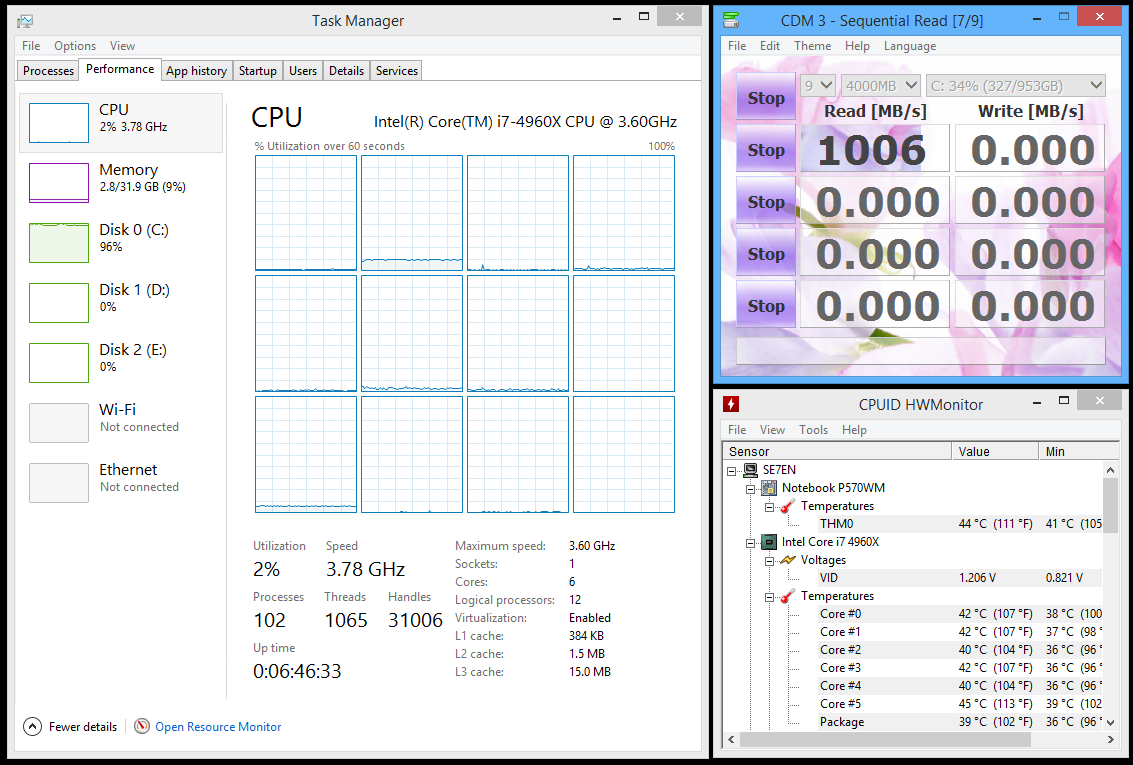Click the Notebook P570WM motherboard icon
The image size is (1133, 765).
(770, 488)
